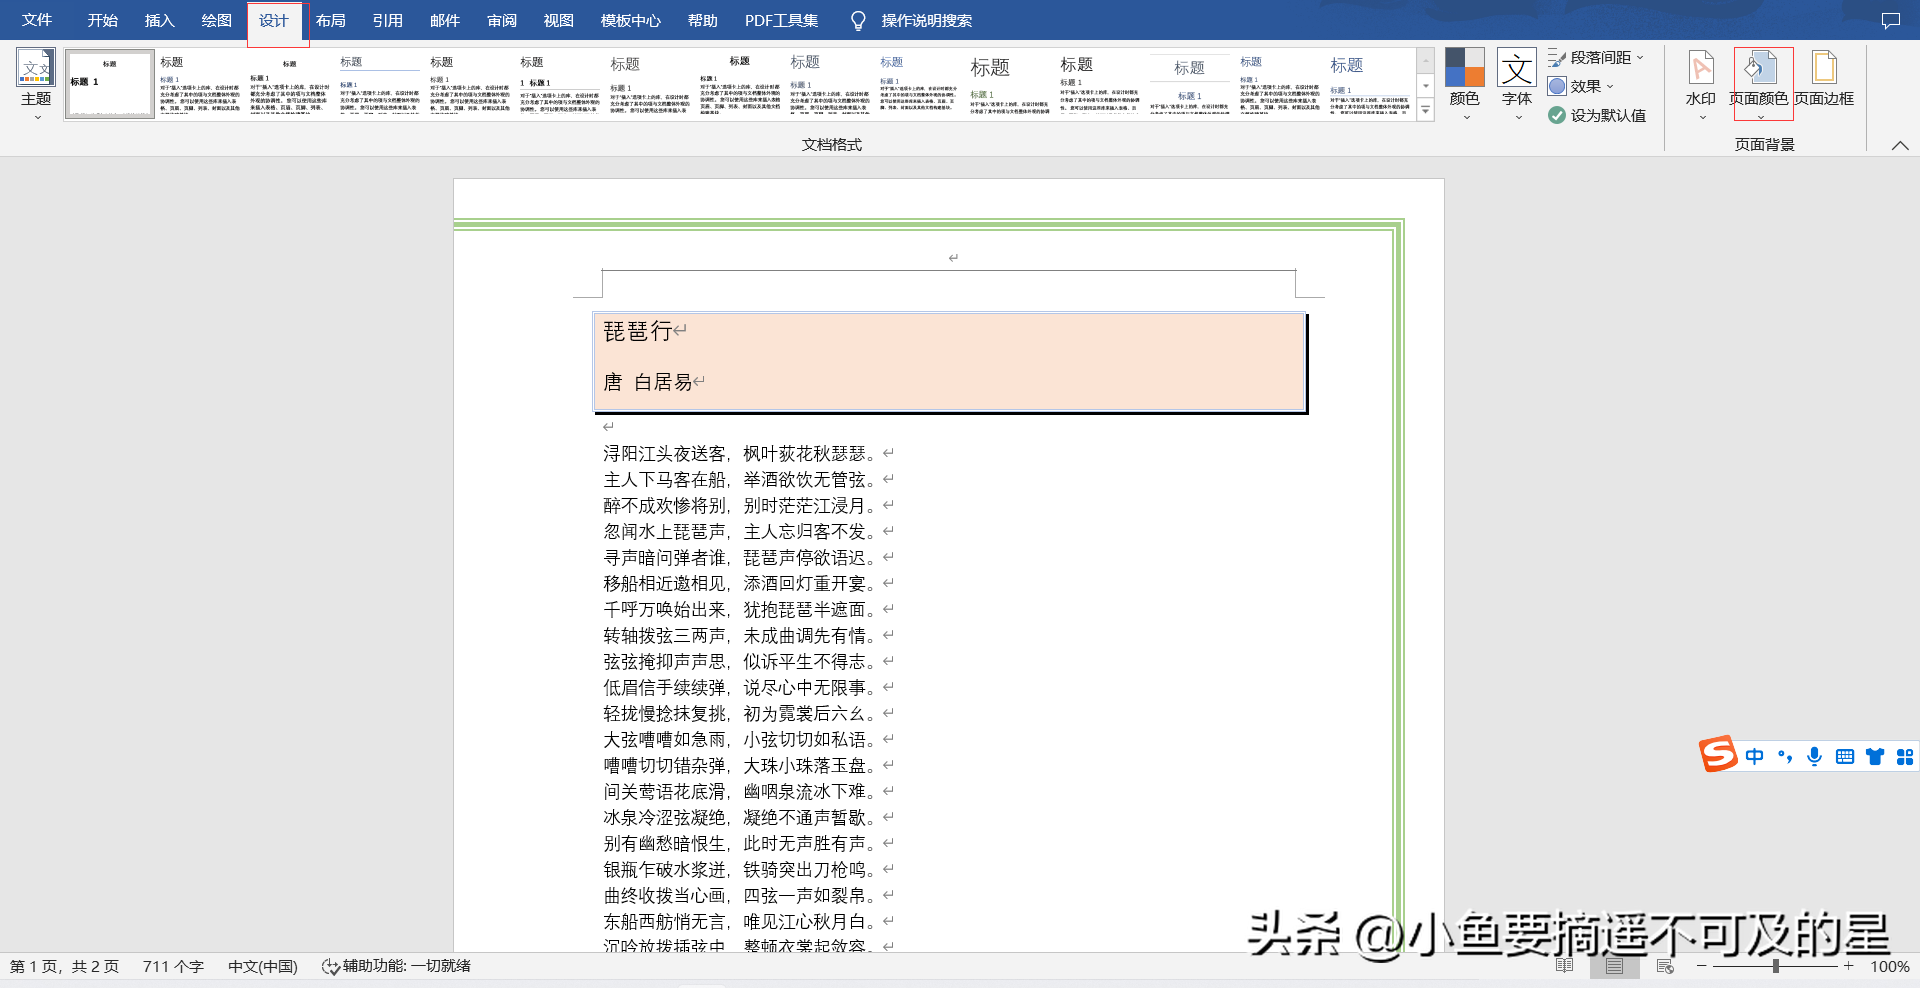Screen dimensions: 1920x988
Task: Switch to the 布局 tab
Action: tap(330, 20)
